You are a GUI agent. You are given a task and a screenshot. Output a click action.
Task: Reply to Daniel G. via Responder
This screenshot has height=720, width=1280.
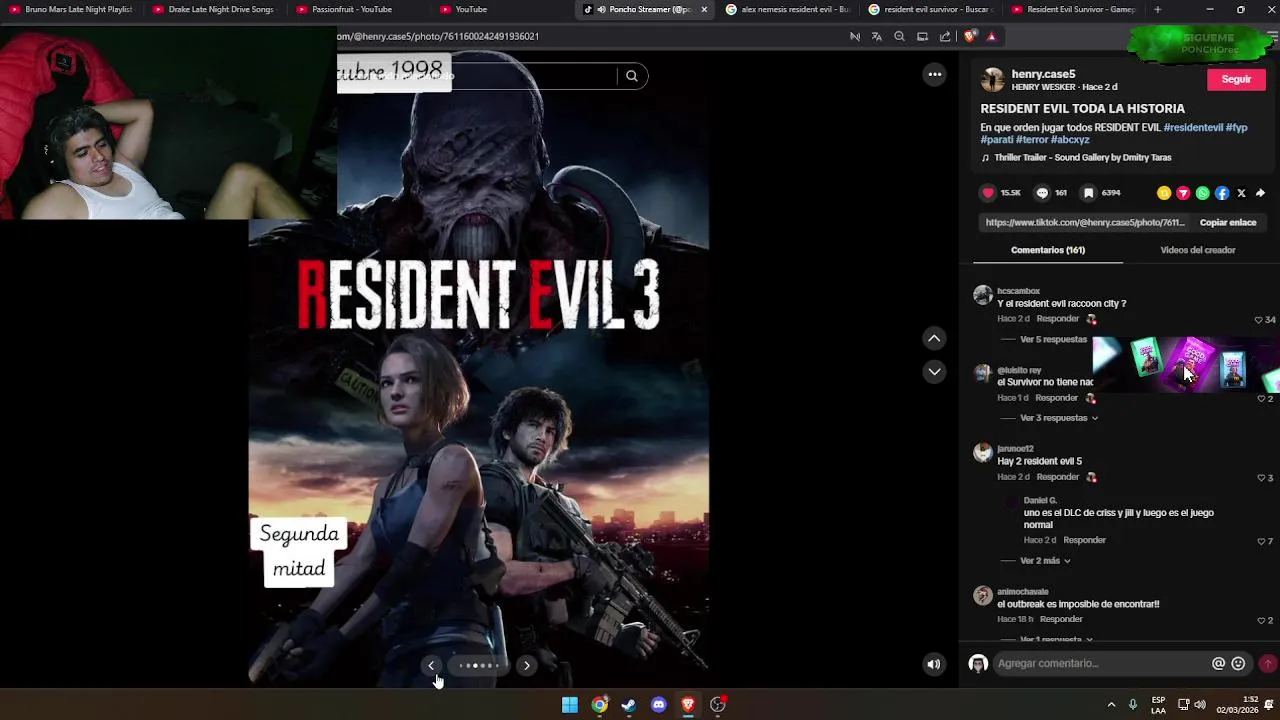click(1084, 540)
